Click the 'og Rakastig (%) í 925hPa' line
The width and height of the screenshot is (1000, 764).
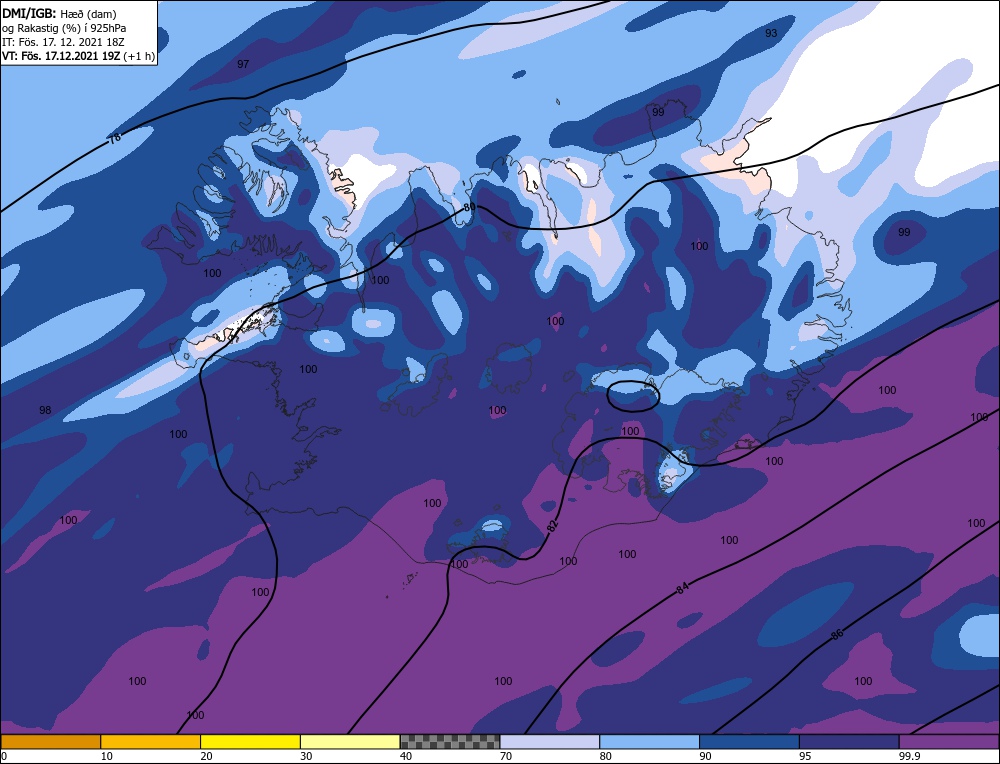[64, 28]
